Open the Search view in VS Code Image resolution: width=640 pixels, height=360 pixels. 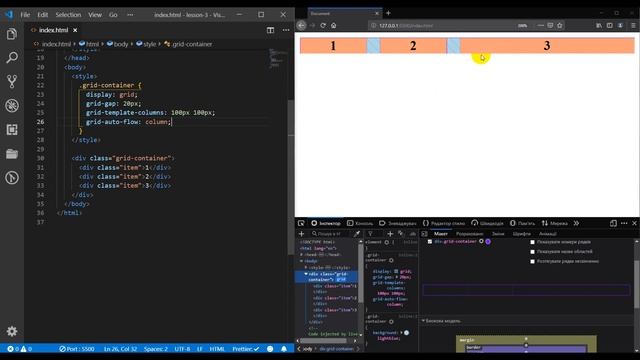tap(12, 58)
